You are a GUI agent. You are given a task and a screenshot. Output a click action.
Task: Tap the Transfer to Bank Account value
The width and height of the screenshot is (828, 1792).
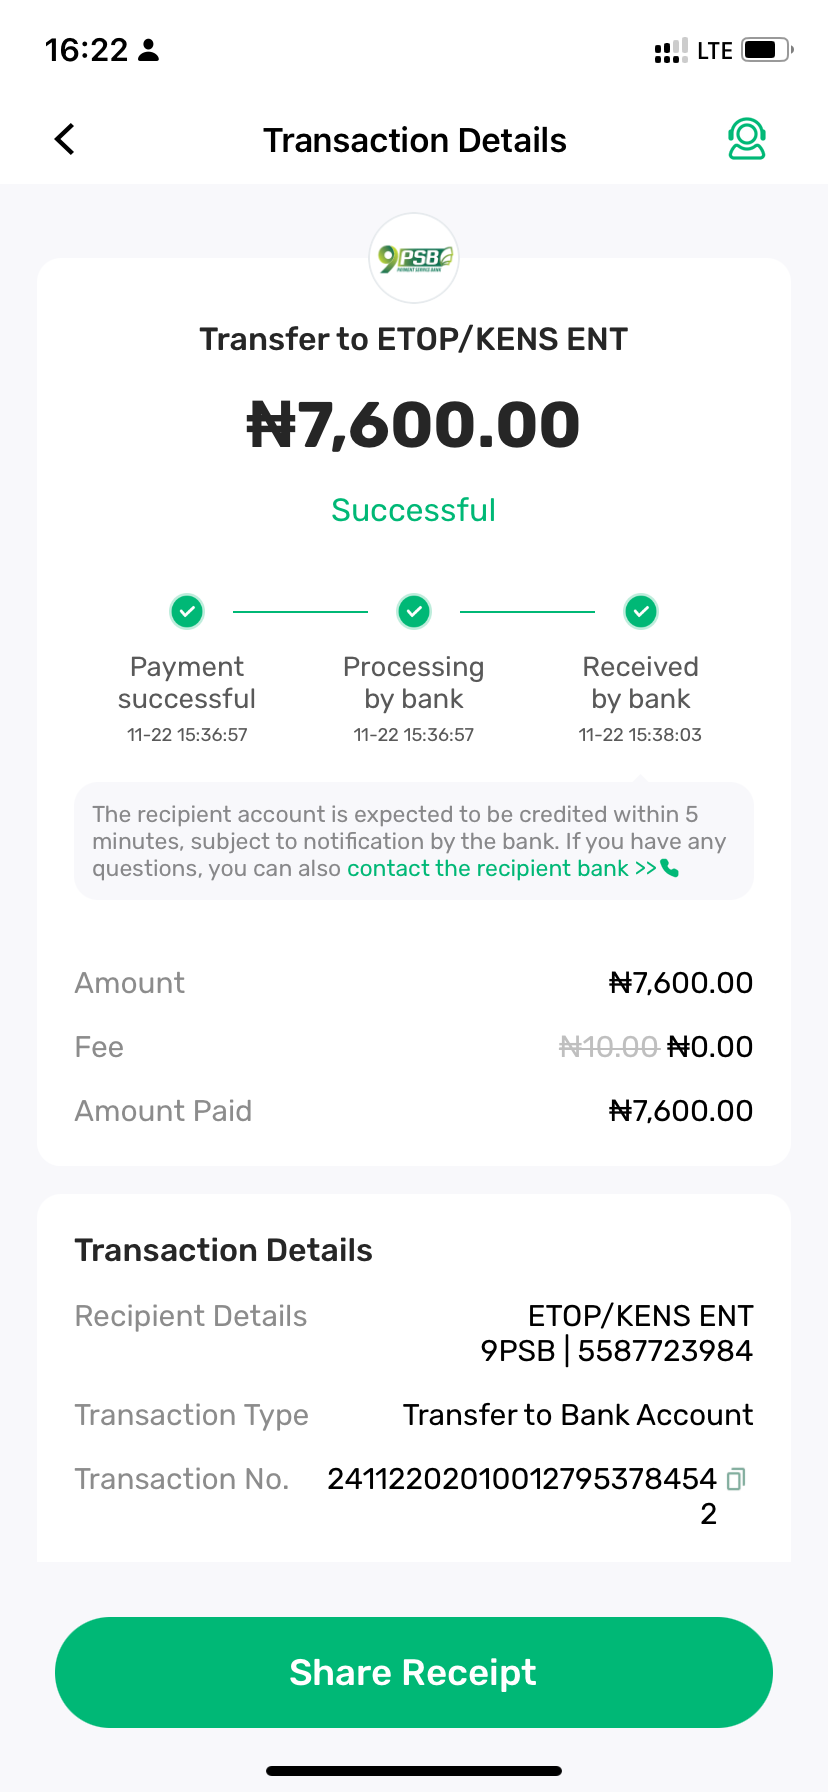[578, 1415]
